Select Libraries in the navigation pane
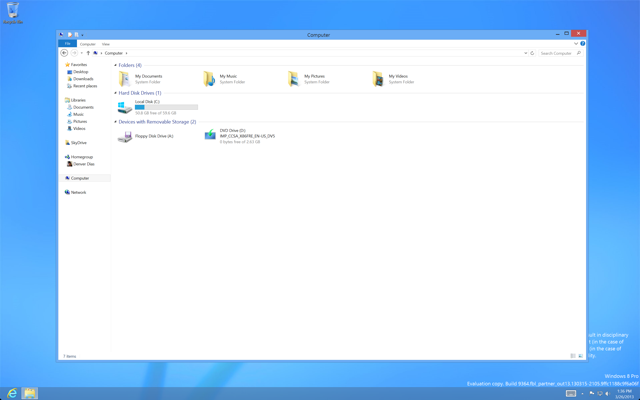The image size is (640, 400). 76,100
